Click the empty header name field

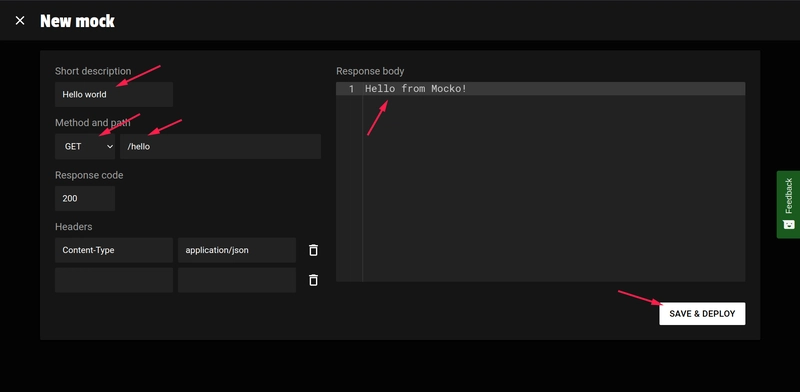click(114, 280)
